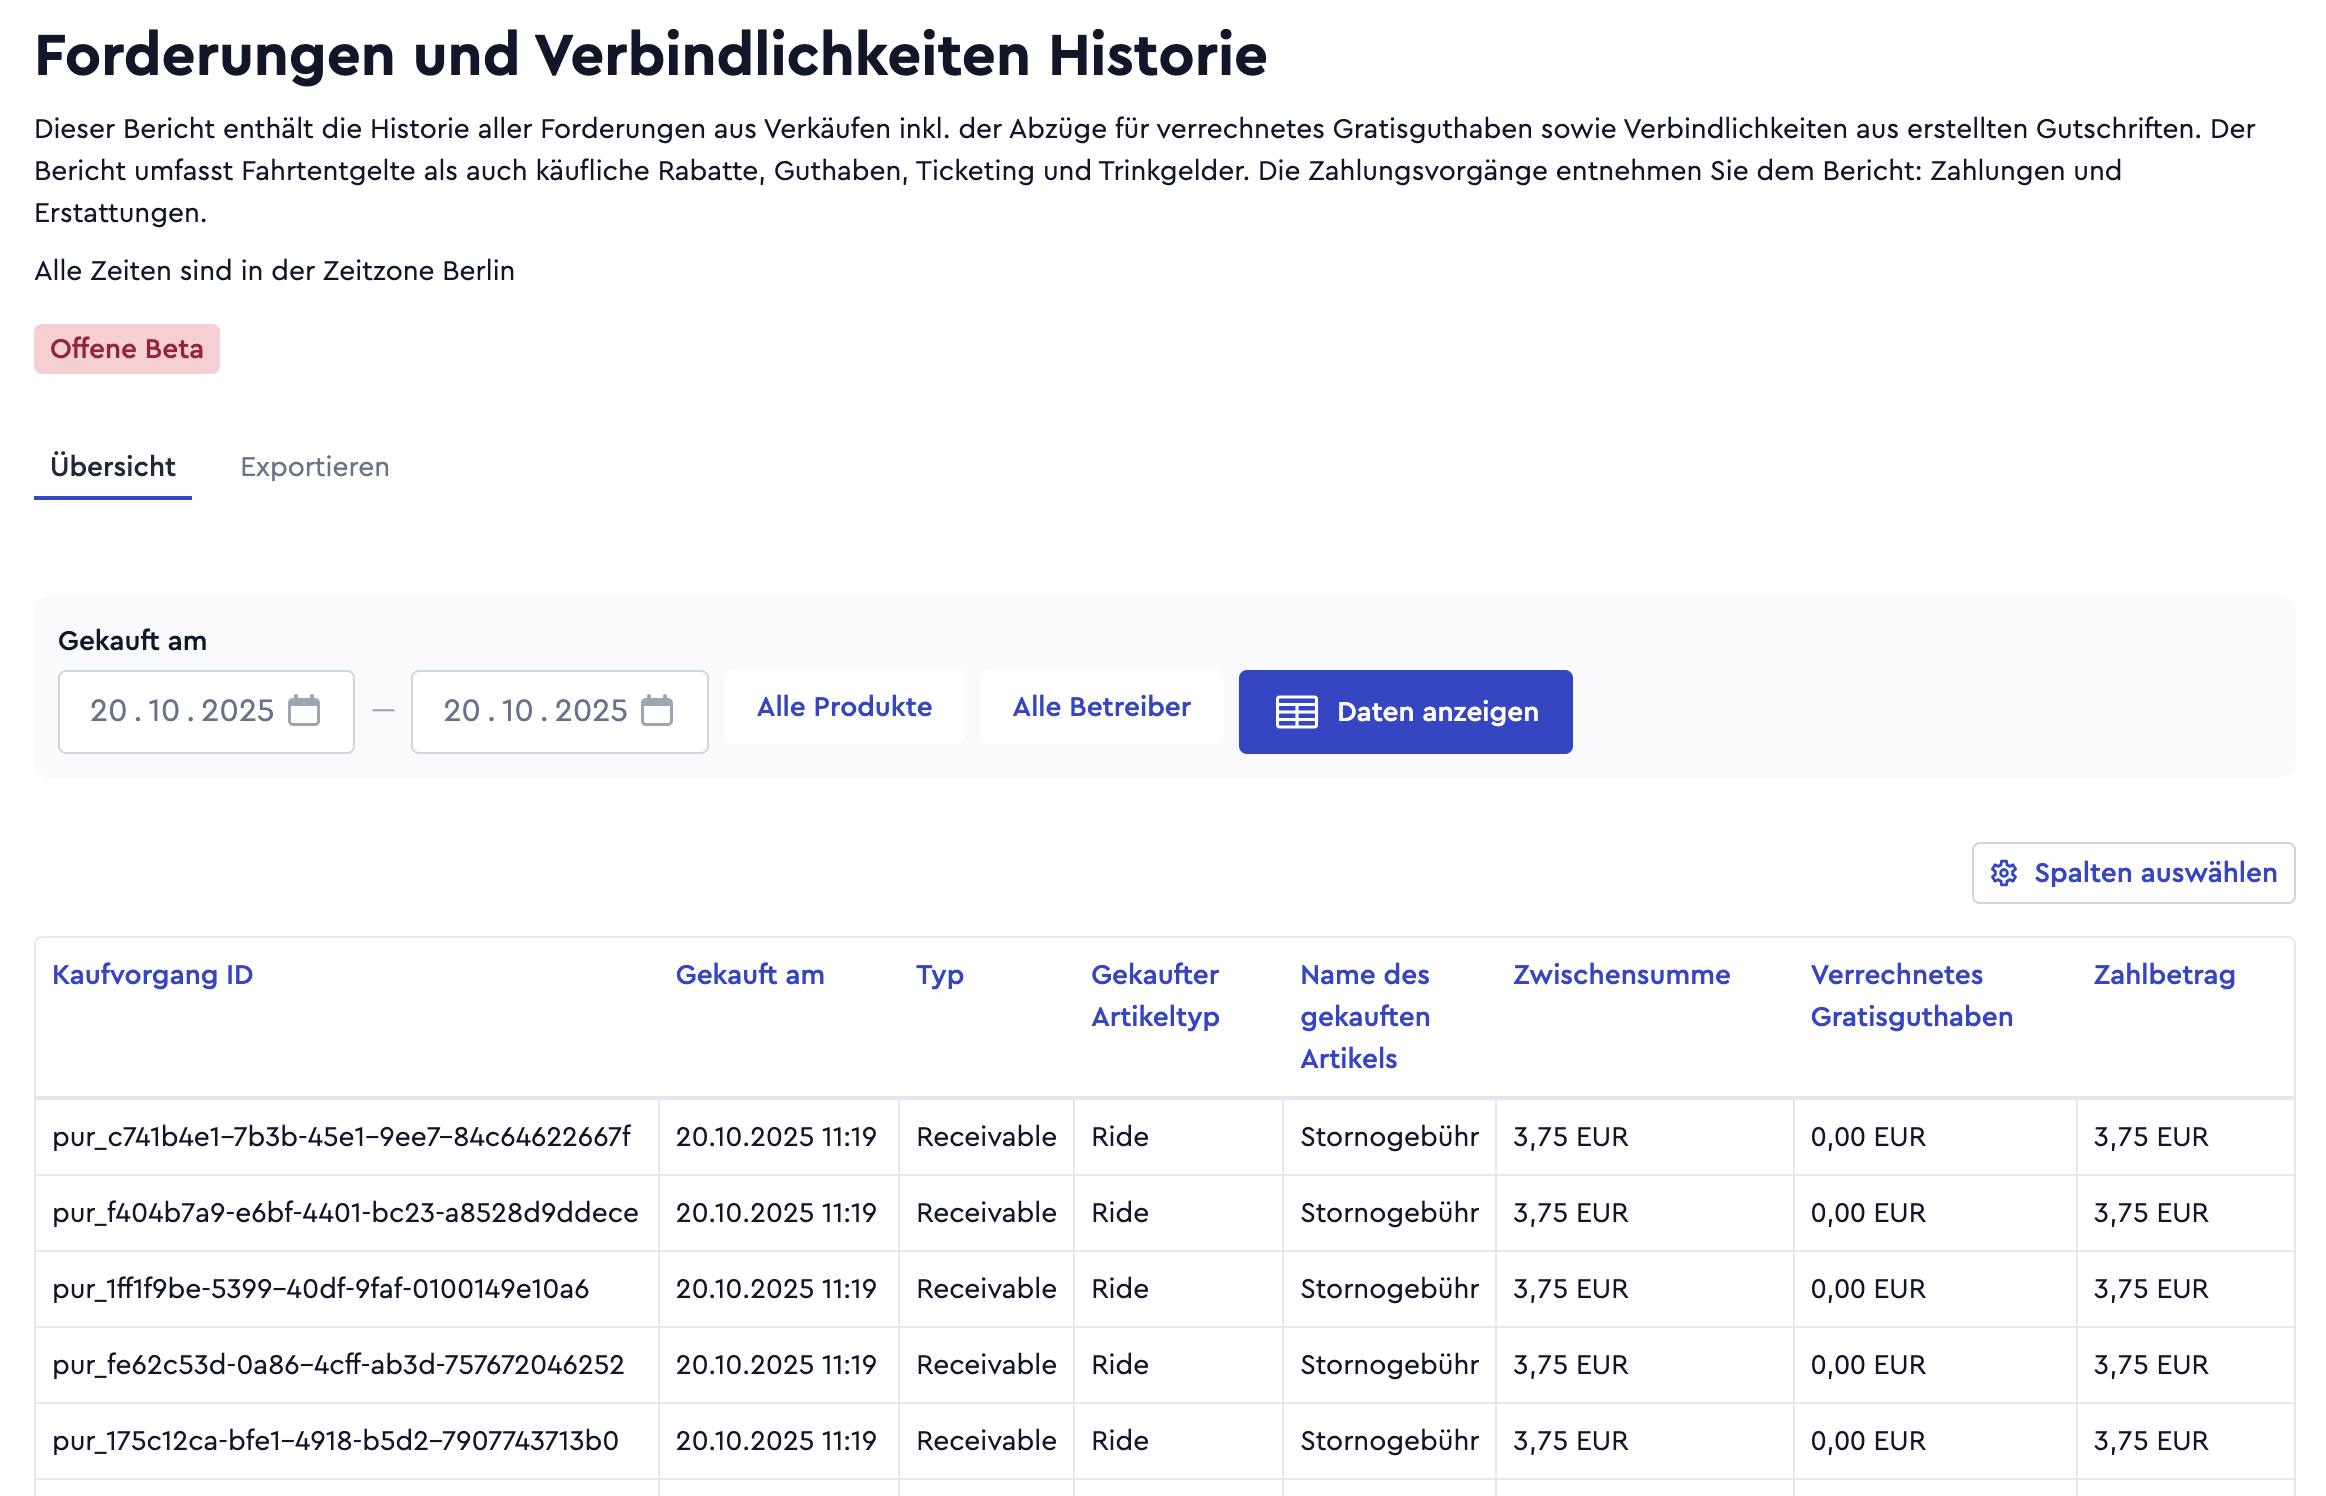The height and width of the screenshot is (1496, 2326).
Task: Click the Alle Zeiten sind in der Zeitzone Berlin note
Action: coord(274,271)
